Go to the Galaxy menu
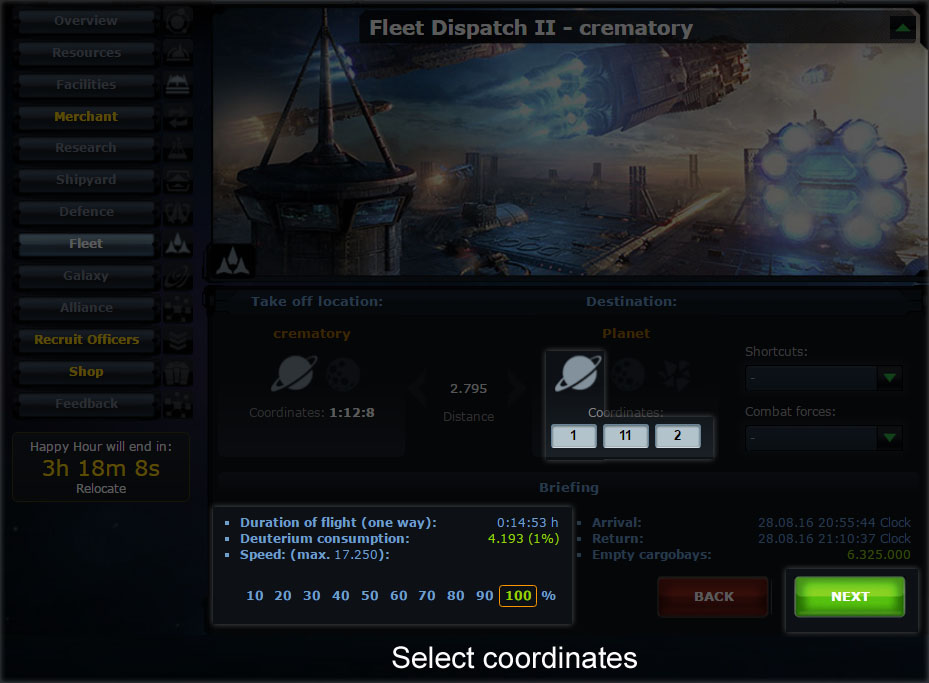929x683 pixels. pos(86,276)
